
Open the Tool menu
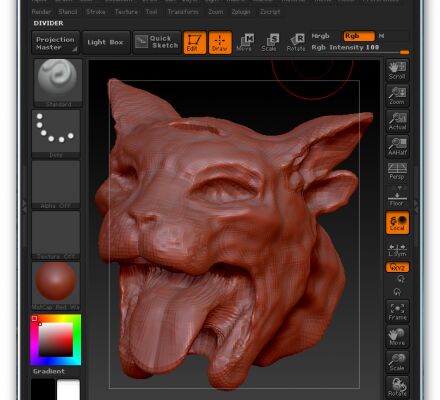(151, 12)
